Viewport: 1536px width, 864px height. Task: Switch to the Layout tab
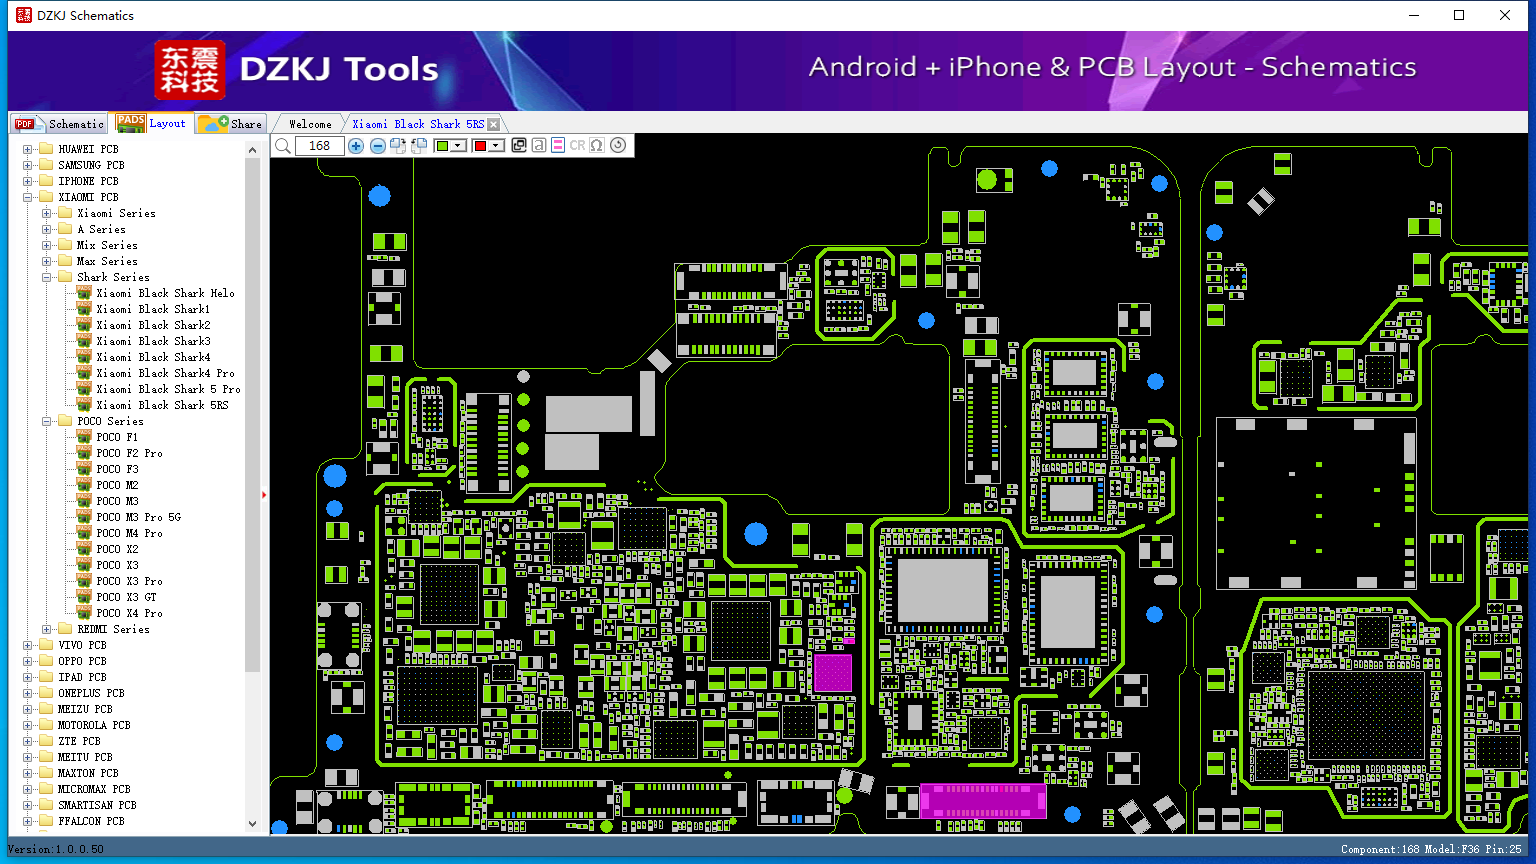[151, 123]
